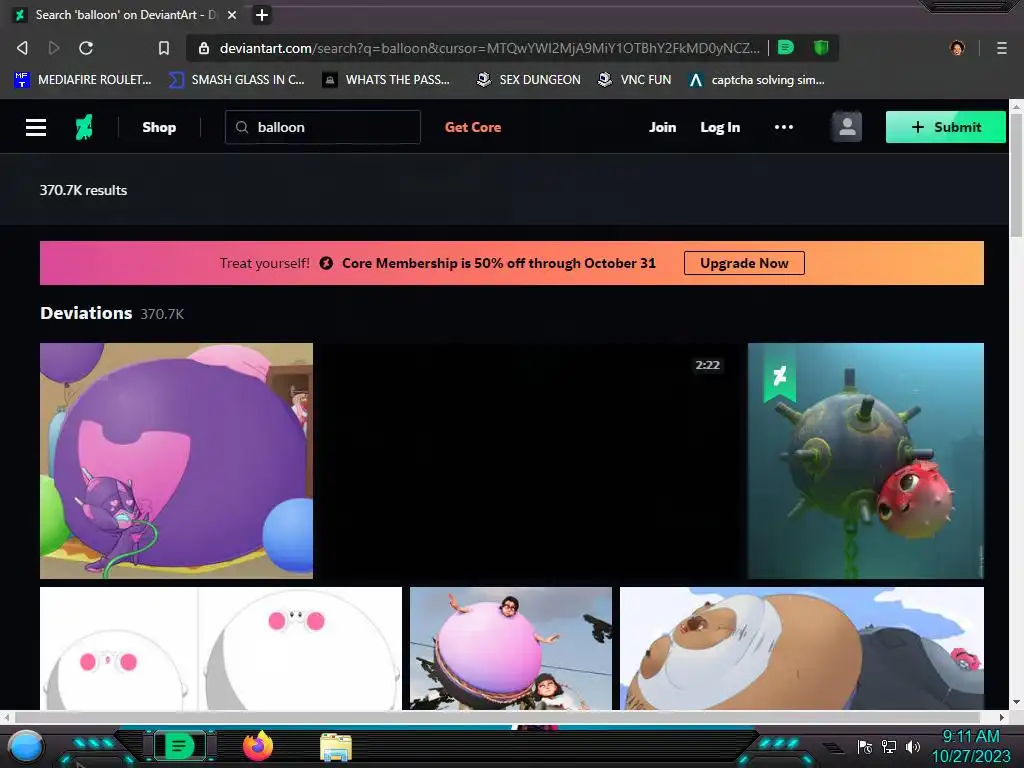Open the VNC FUN bookmark
The image size is (1024, 768).
click(635, 80)
